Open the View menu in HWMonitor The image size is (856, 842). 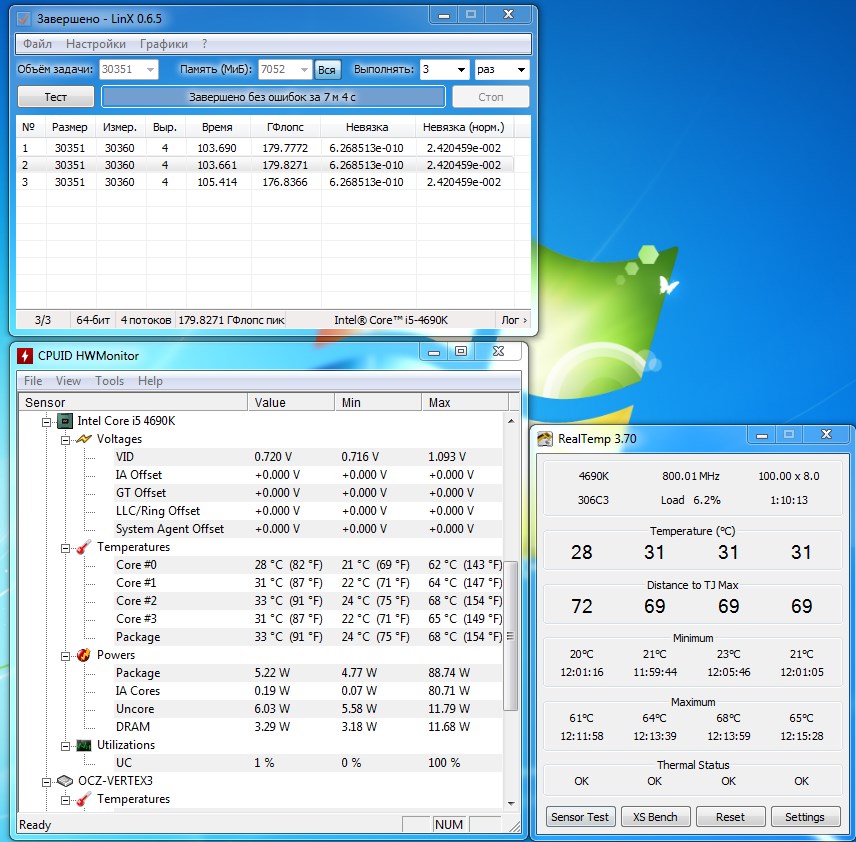point(68,381)
